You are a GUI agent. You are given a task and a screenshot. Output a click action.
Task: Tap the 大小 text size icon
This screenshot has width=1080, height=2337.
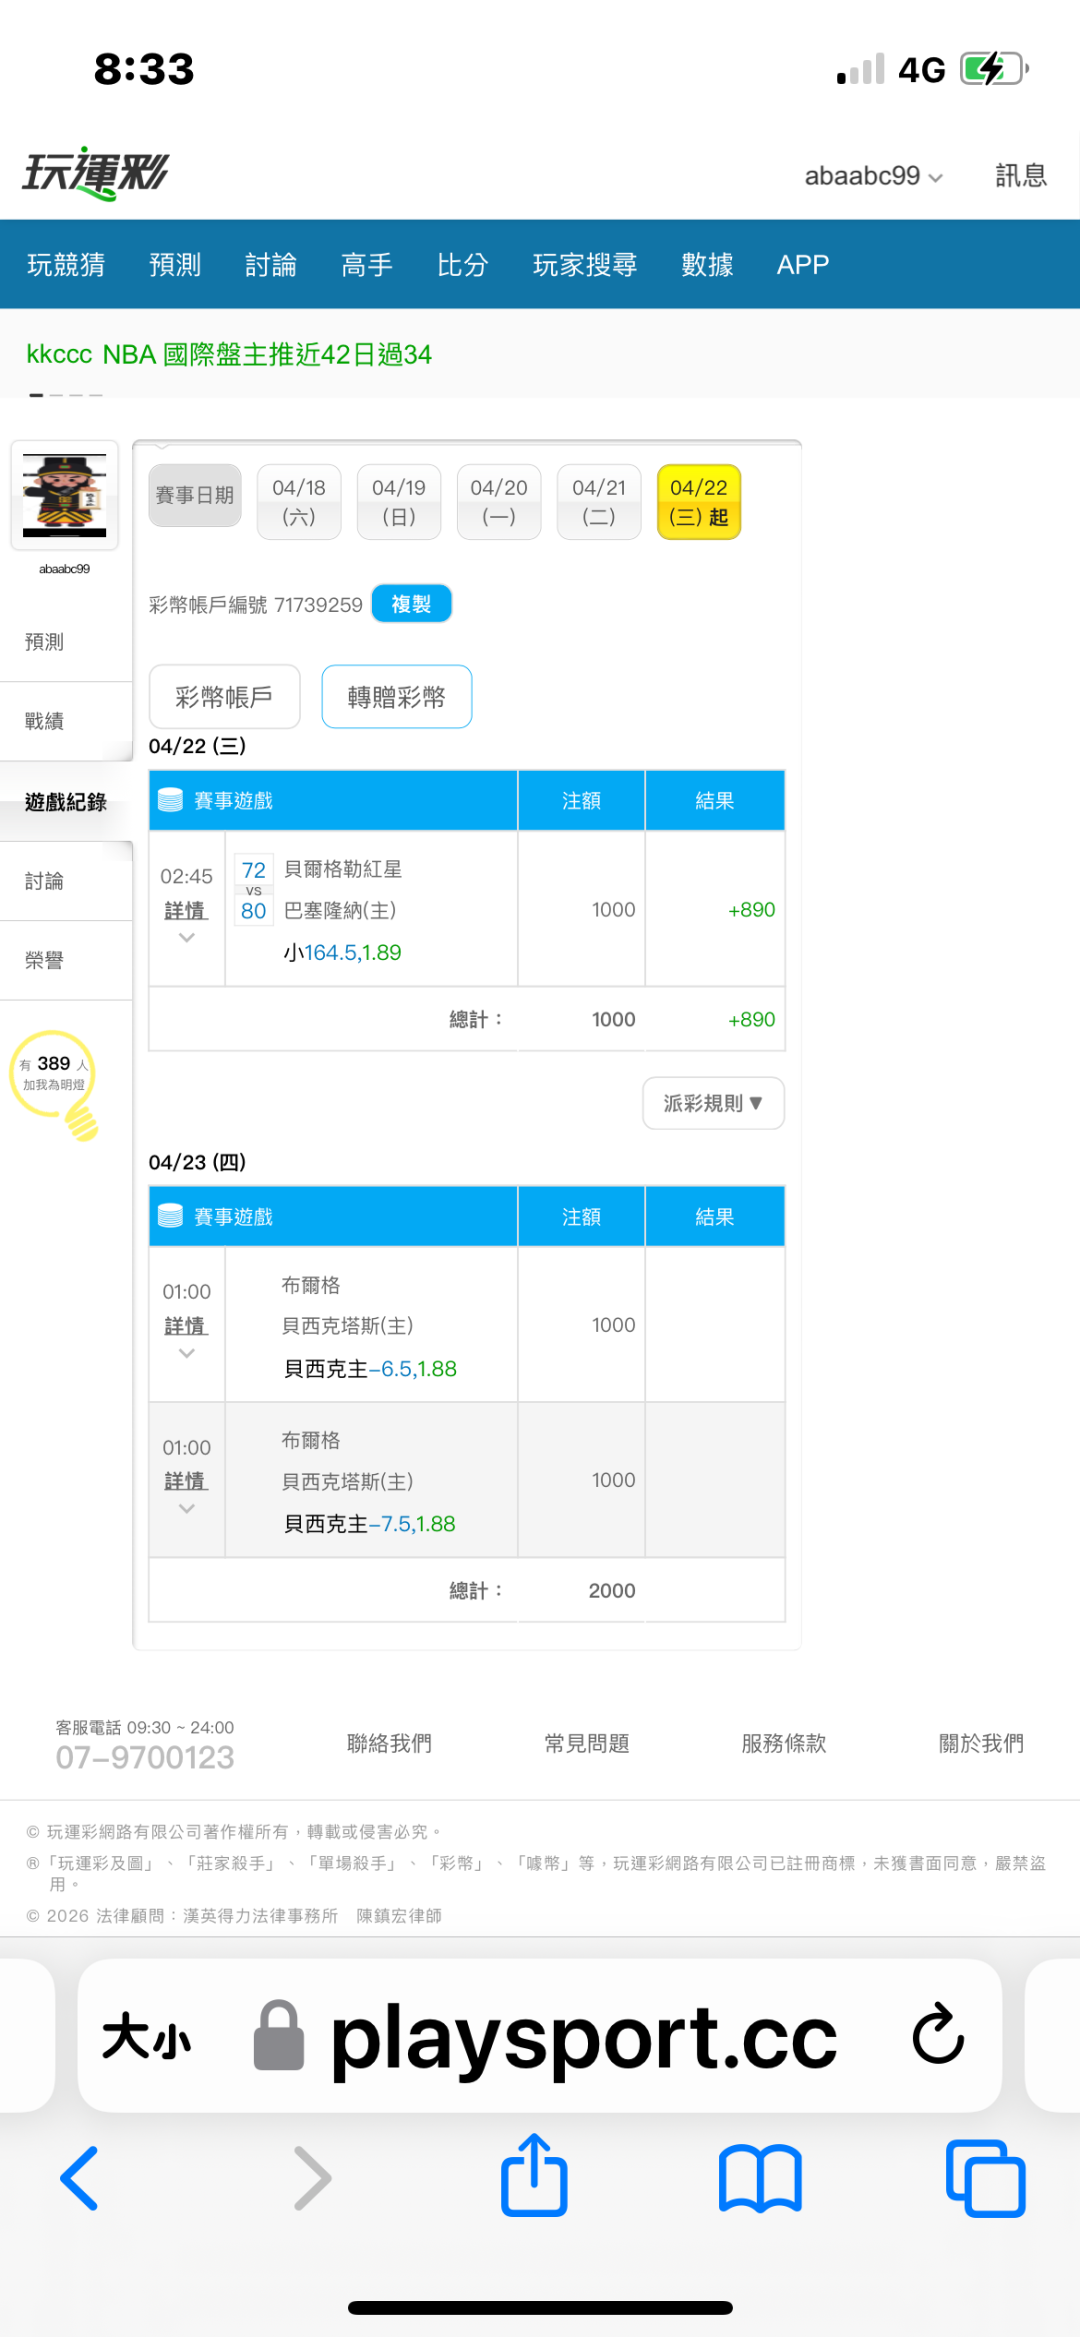pyautogui.click(x=146, y=2036)
